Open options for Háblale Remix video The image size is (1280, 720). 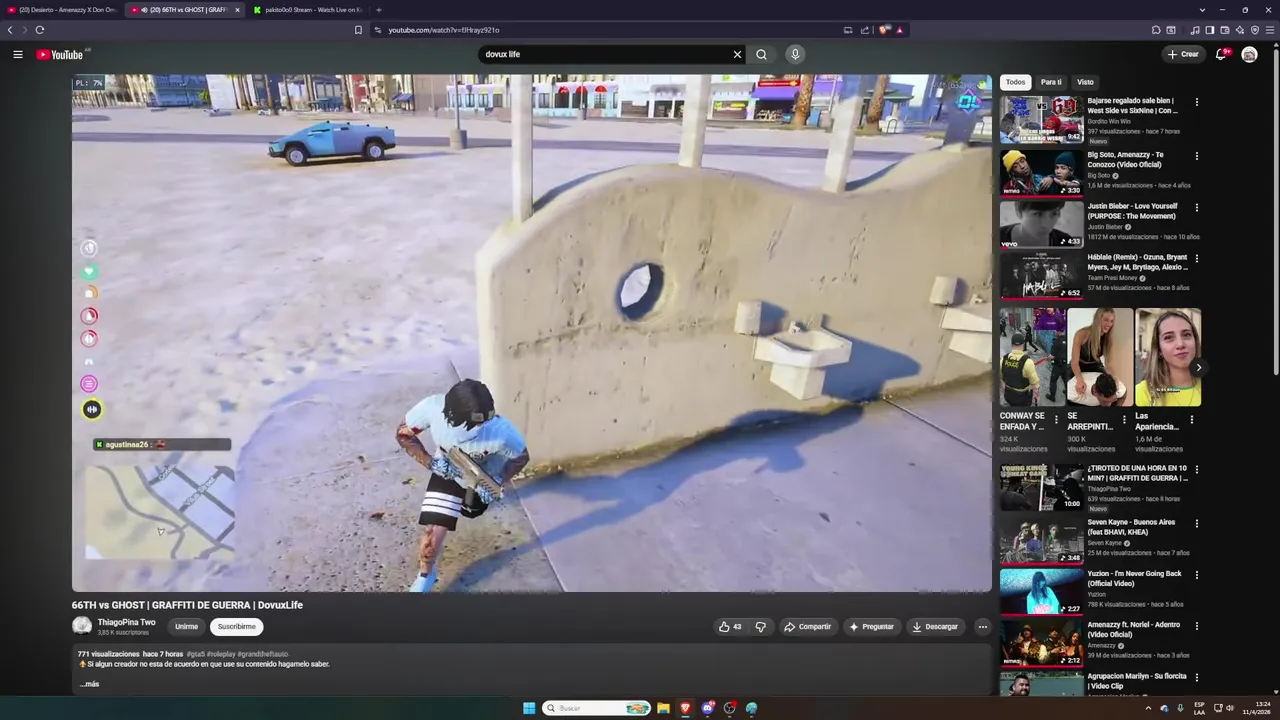(x=1196, y=258)
